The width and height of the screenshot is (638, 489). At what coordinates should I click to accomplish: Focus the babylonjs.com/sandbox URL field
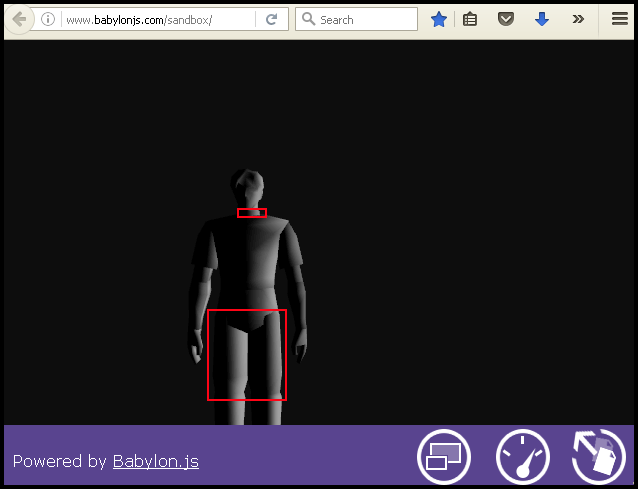point(157,20)
